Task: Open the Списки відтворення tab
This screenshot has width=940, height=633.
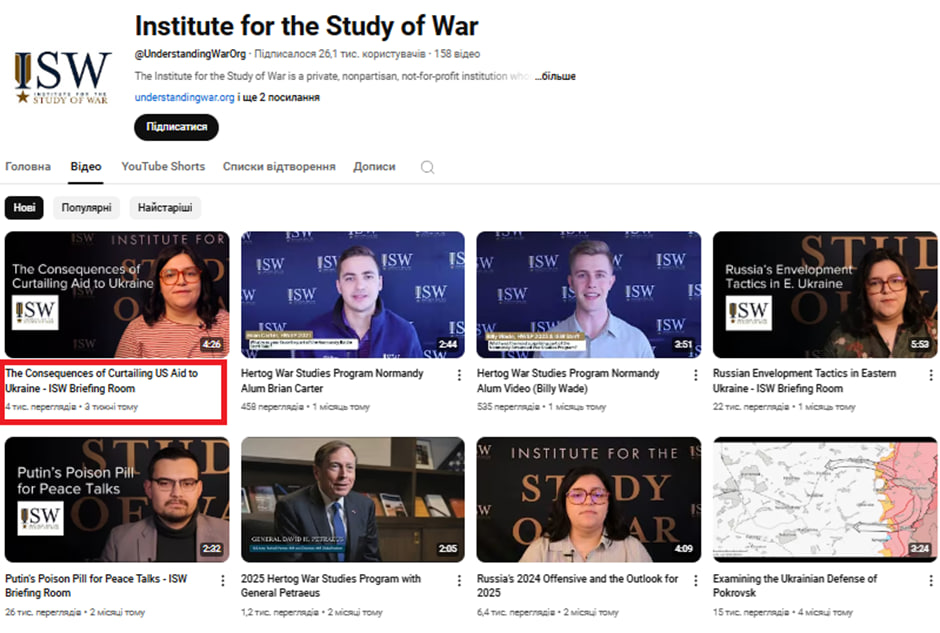Action: pyautogui.click(x=279, y=166)
